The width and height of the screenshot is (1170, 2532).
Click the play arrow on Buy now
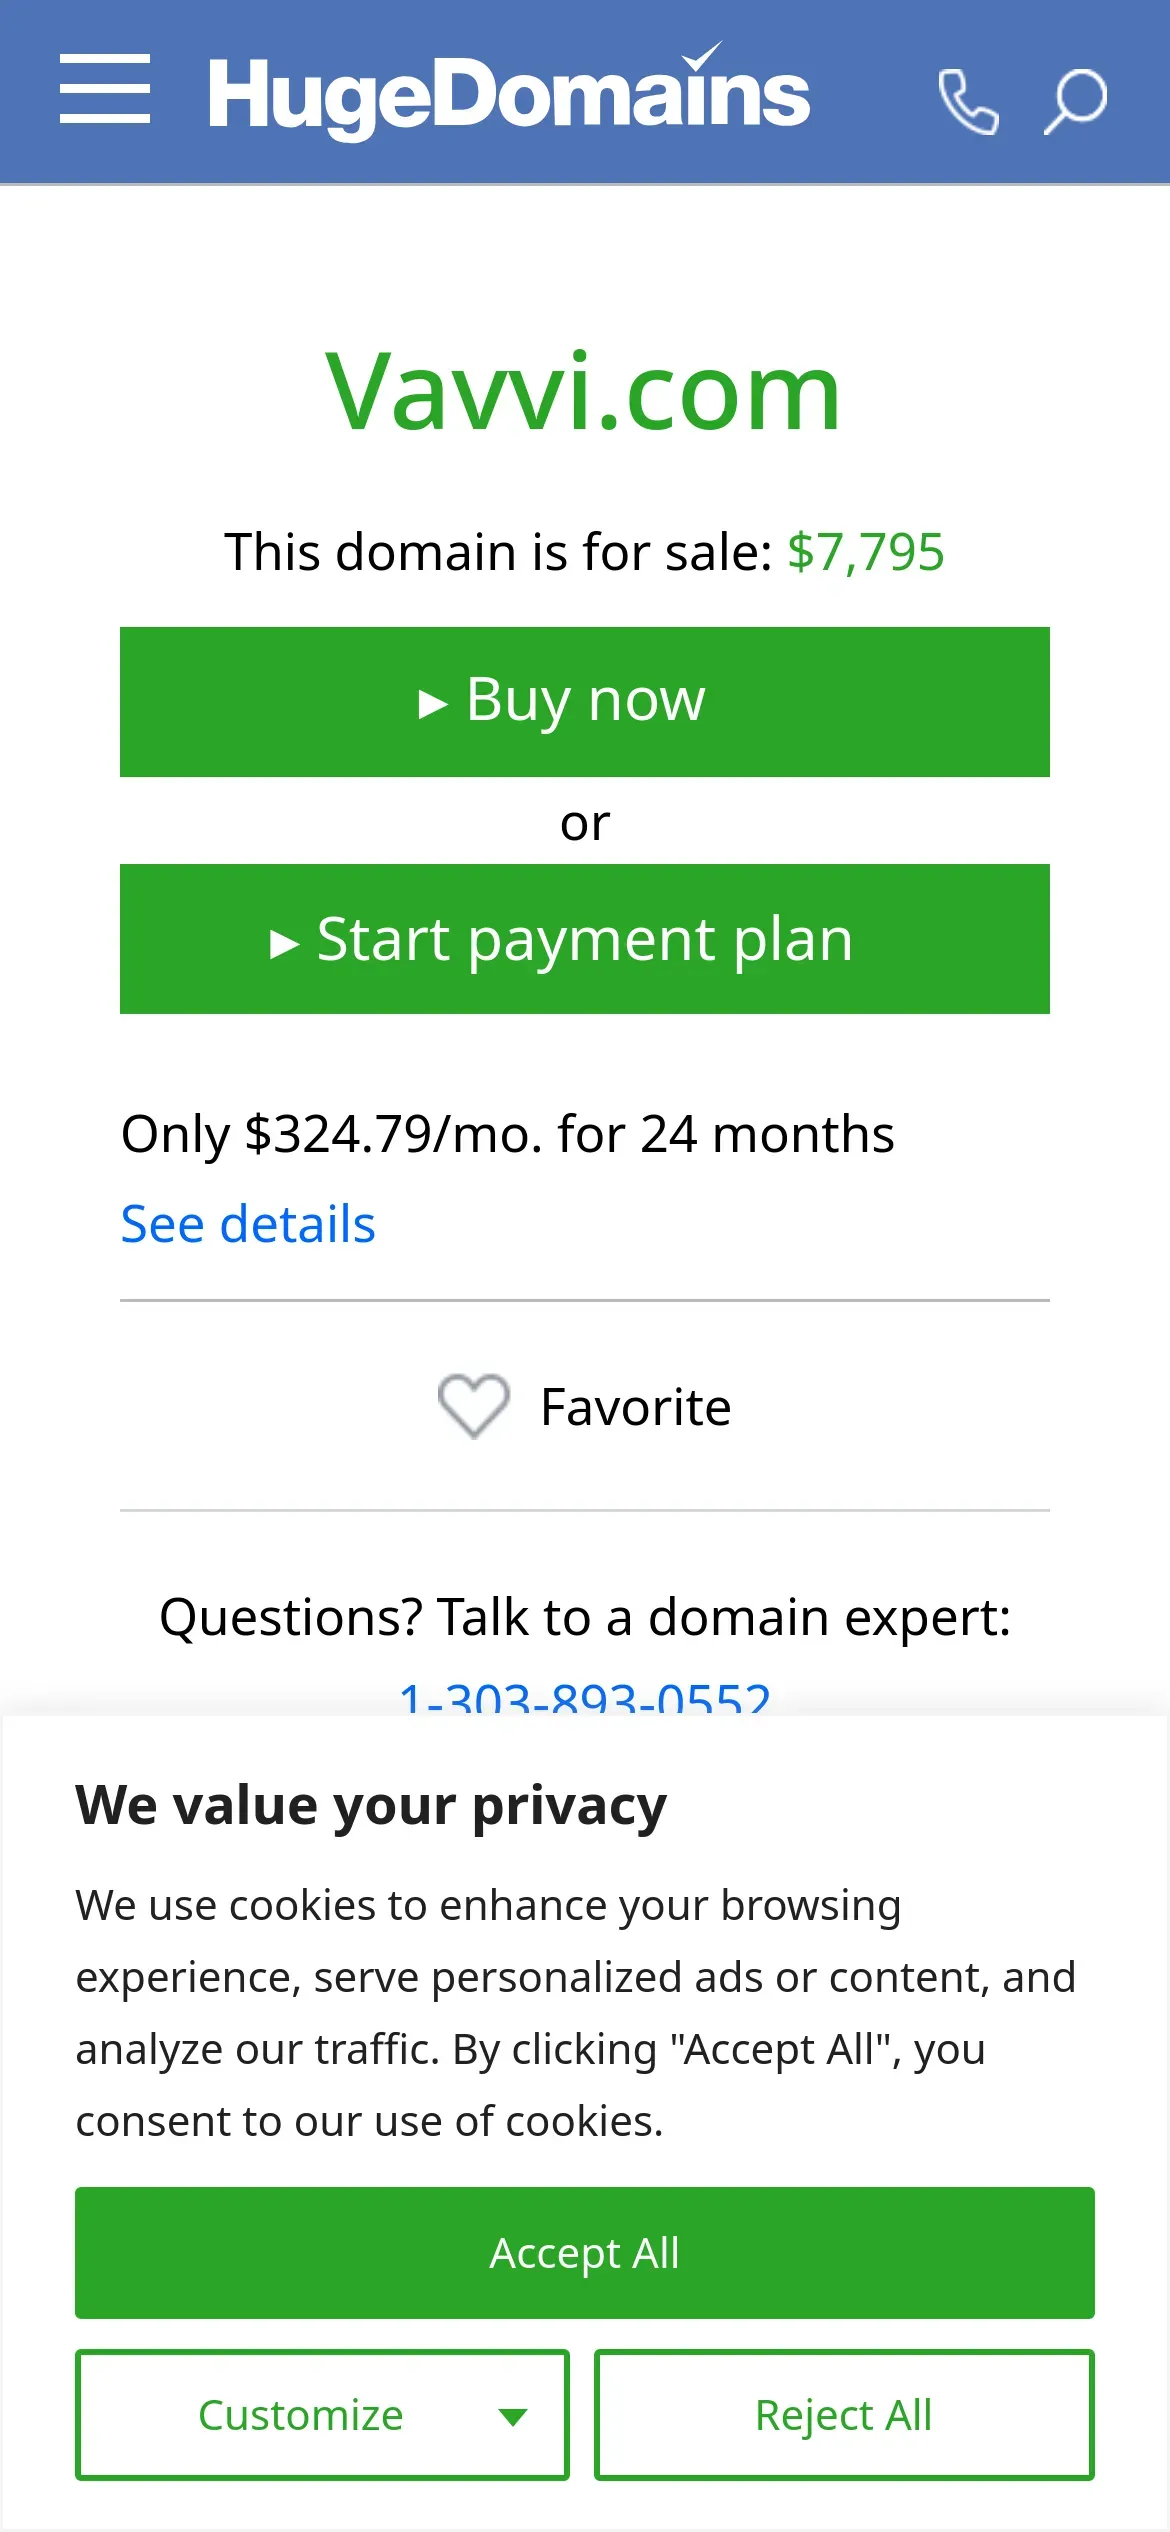[x=432, y=704]
